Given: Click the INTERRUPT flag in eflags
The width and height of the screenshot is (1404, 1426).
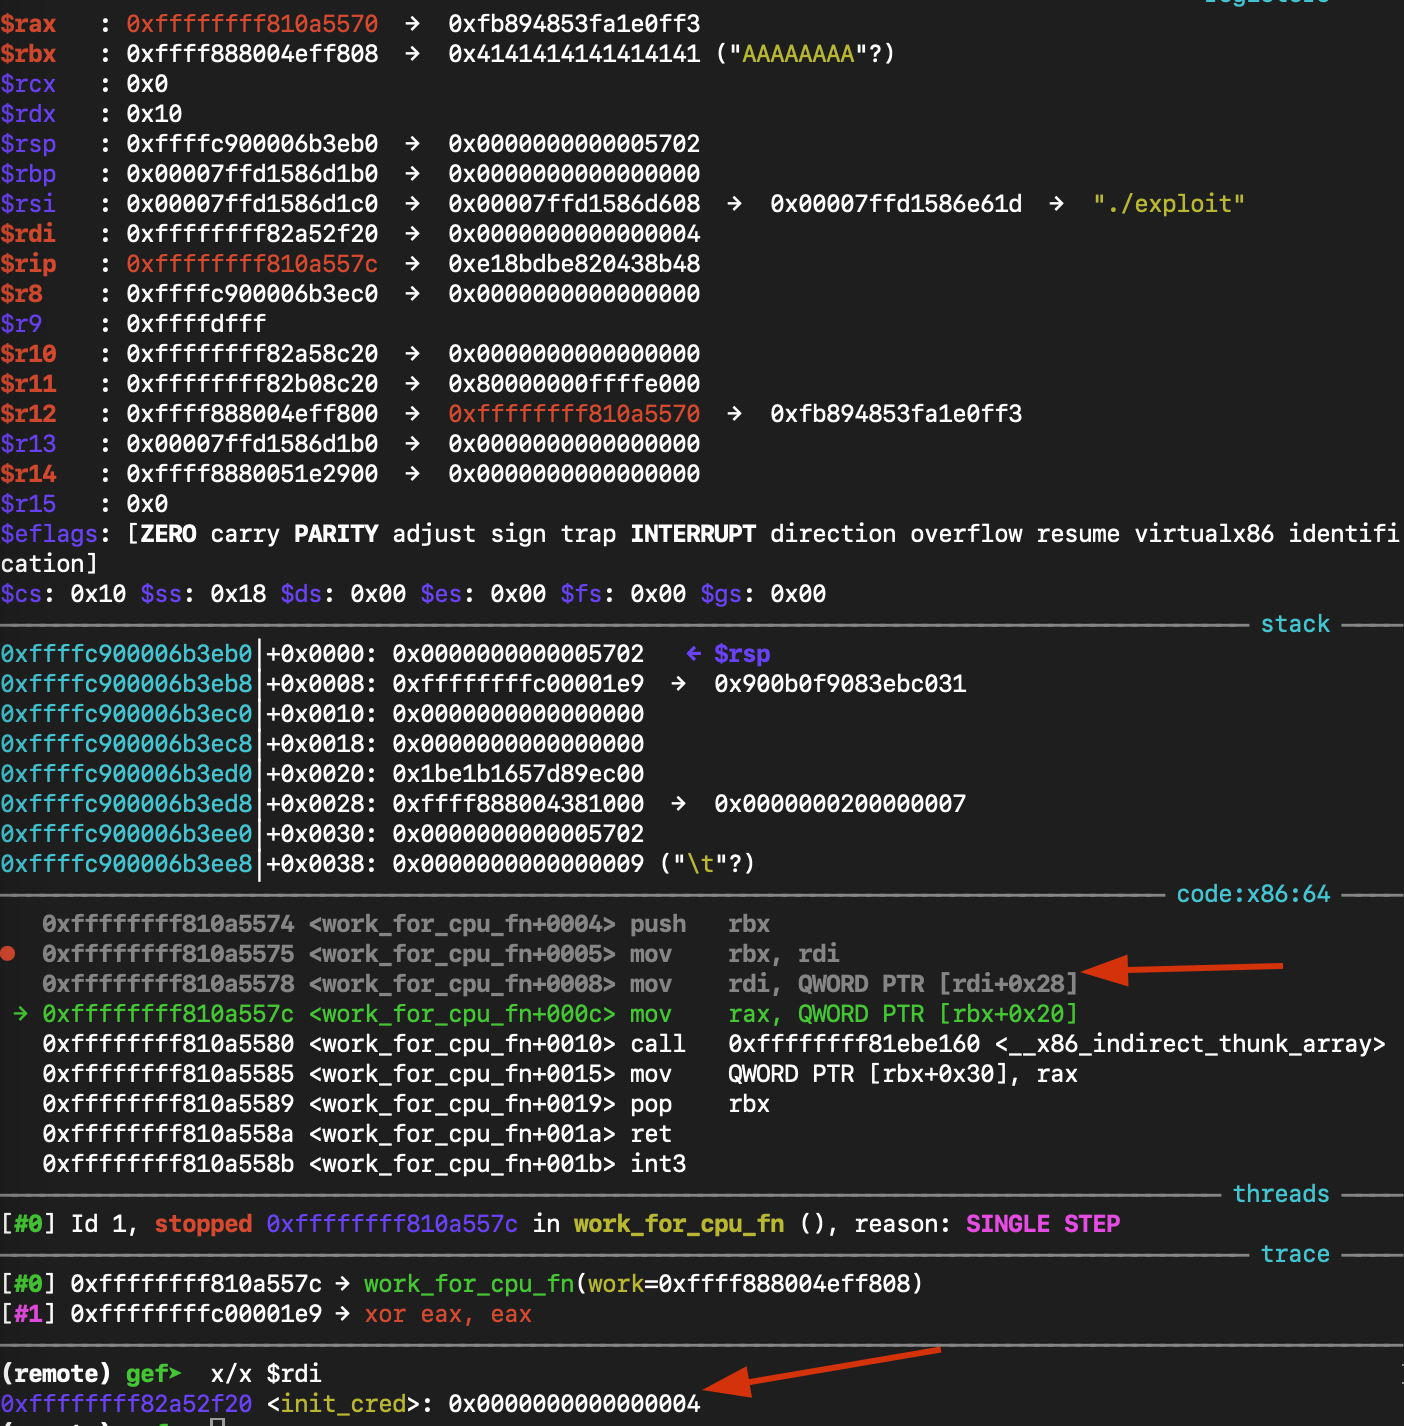Looking at the screenshot, I should [692, 534].
